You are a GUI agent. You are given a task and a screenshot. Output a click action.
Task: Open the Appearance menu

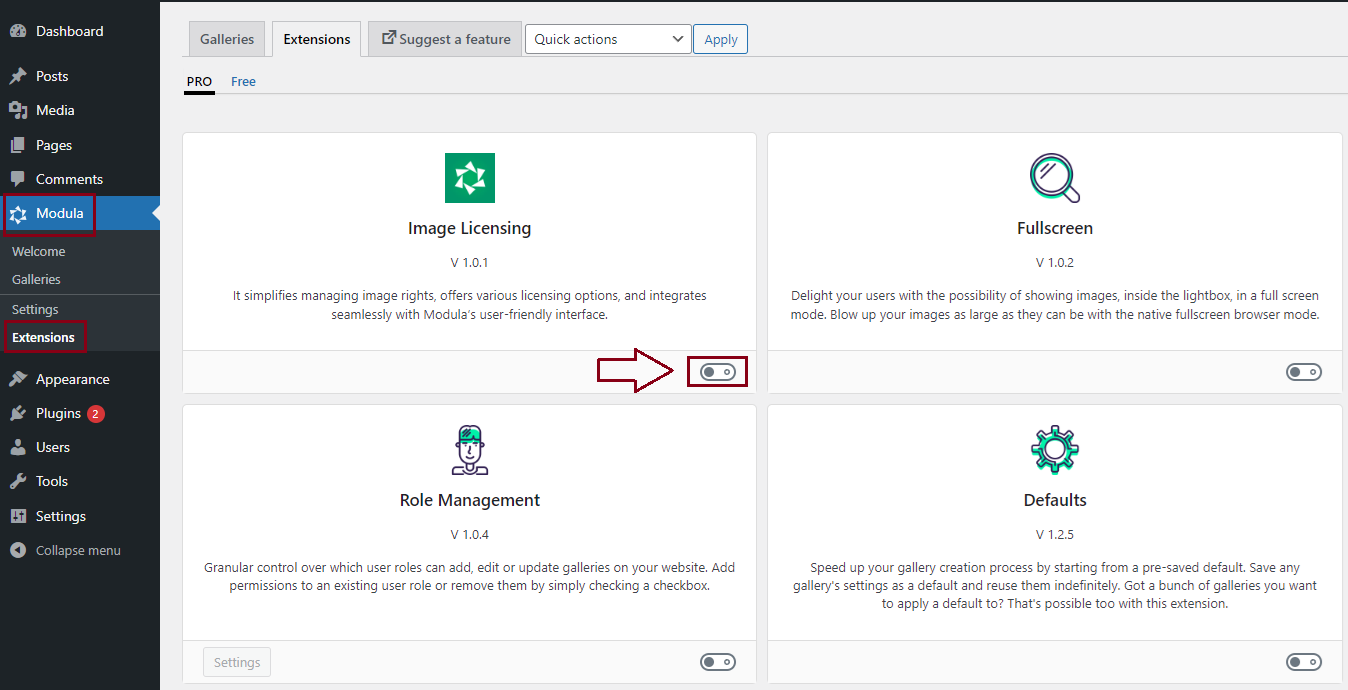click(x=72, y=379)
